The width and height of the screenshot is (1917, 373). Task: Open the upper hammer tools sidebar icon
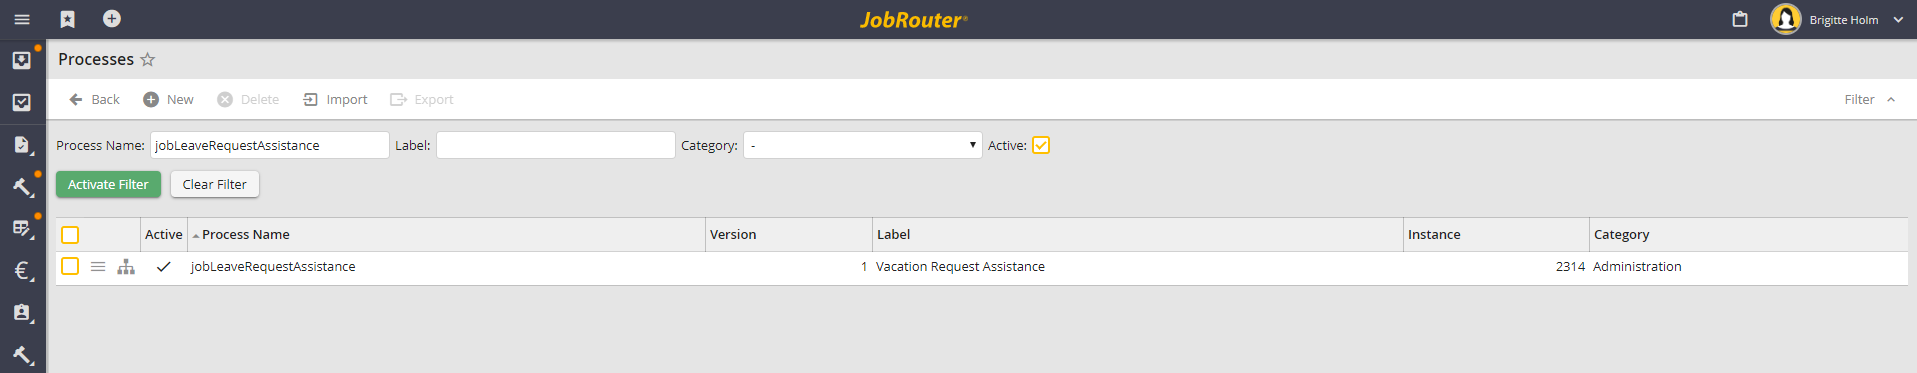pos(22,187)
